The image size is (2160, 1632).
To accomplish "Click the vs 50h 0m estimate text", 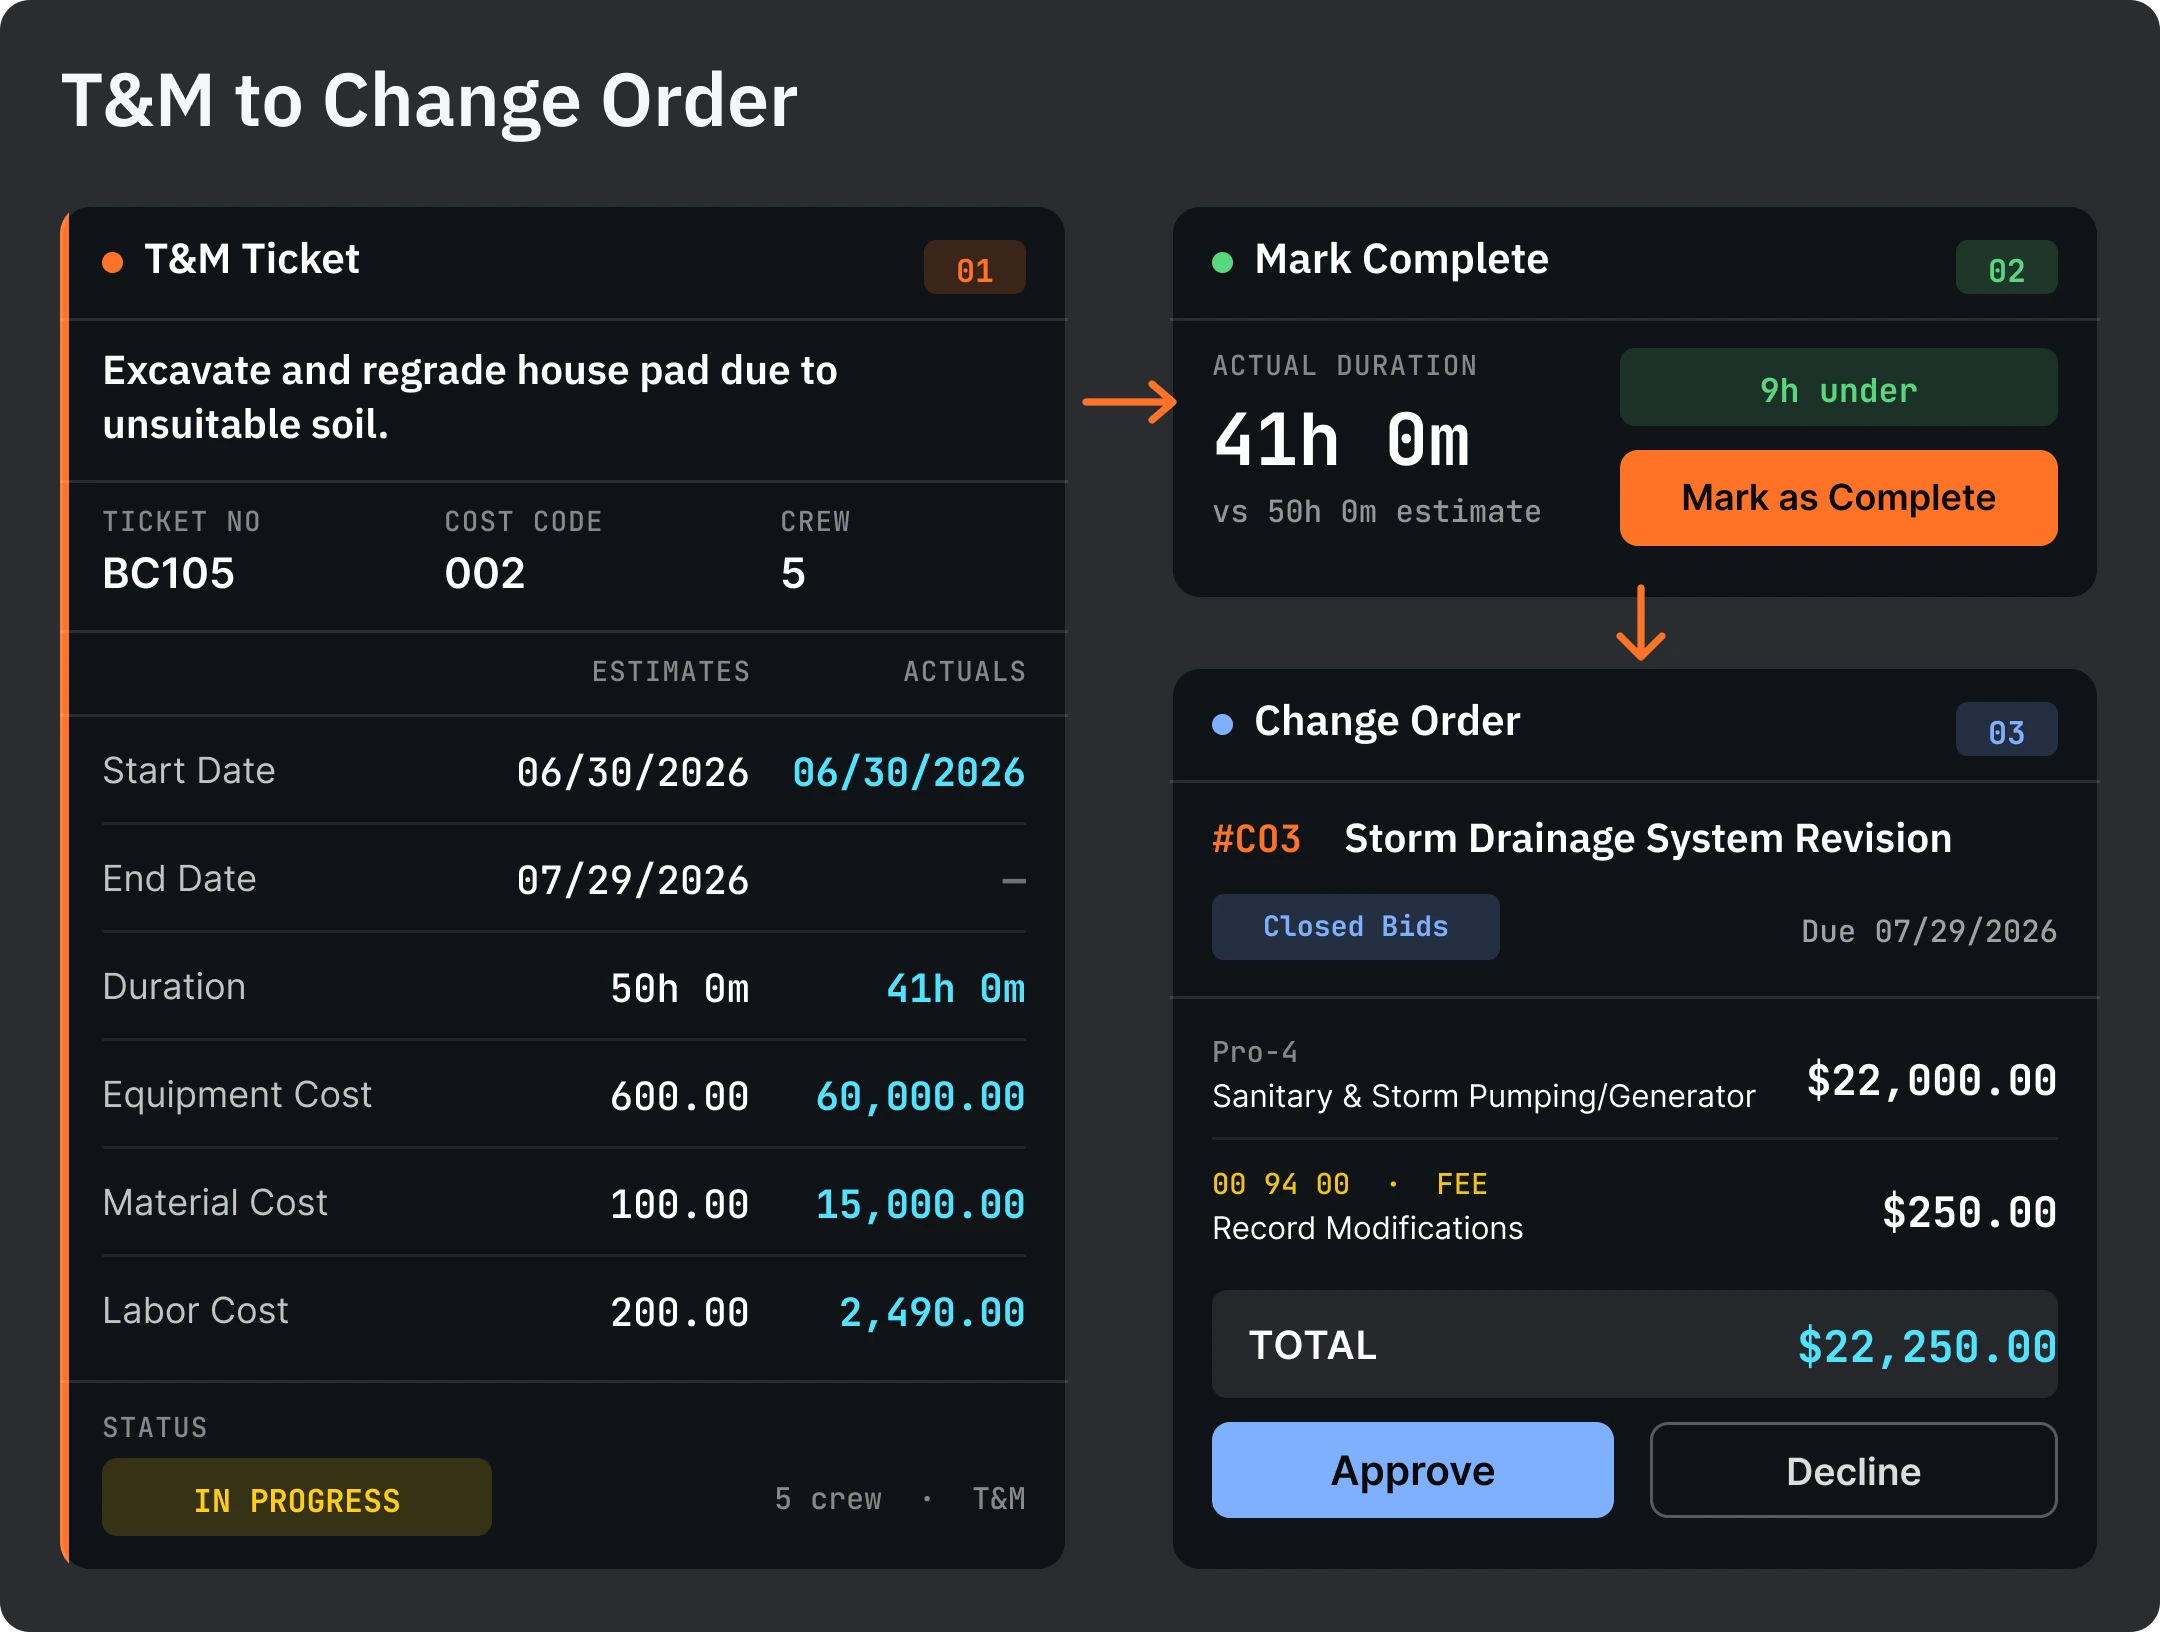I will pos(1376,512).
